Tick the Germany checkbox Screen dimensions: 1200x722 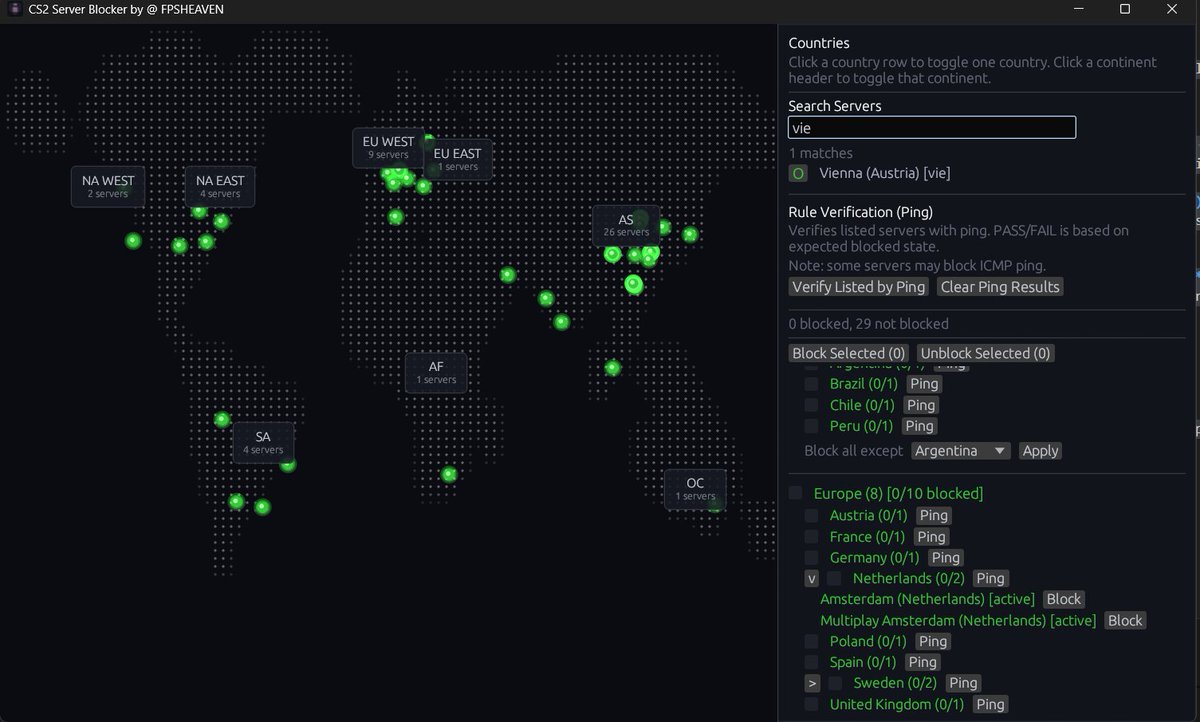point(811,558)
